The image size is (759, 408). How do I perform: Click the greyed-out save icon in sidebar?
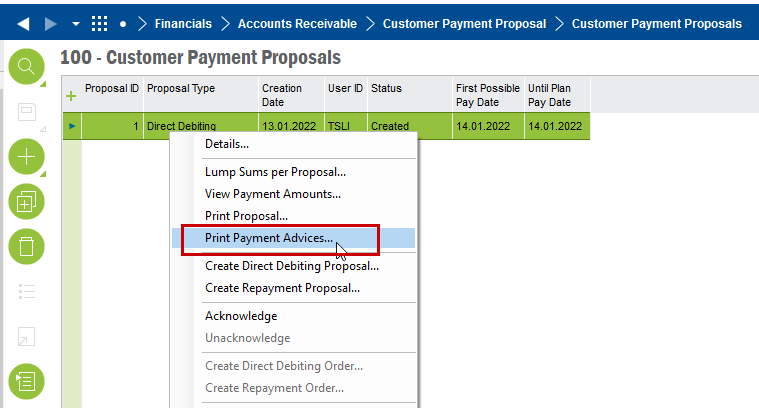[27, 112]
